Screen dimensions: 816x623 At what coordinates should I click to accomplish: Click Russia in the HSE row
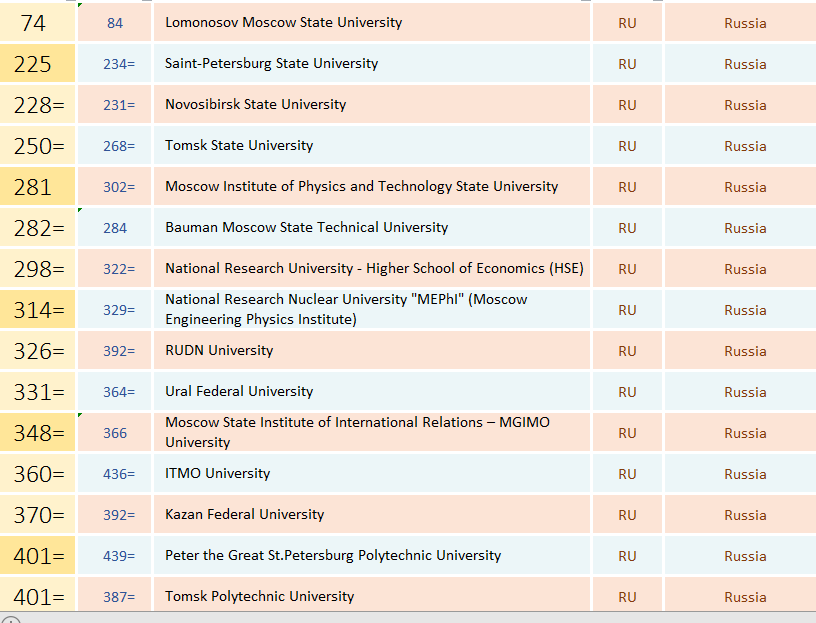tap(740, 269)
